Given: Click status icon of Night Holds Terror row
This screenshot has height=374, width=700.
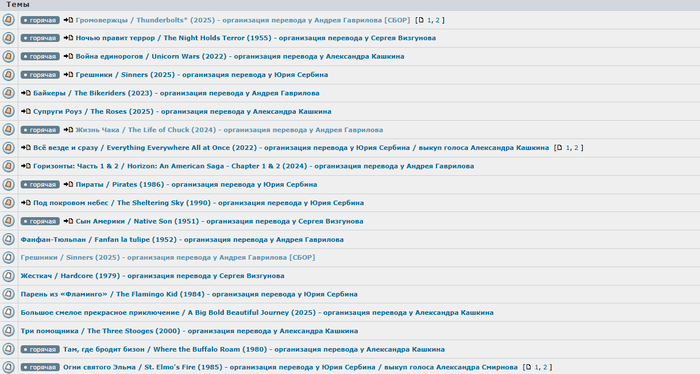Looking at the screenshot, I should (x=8, y=38).
